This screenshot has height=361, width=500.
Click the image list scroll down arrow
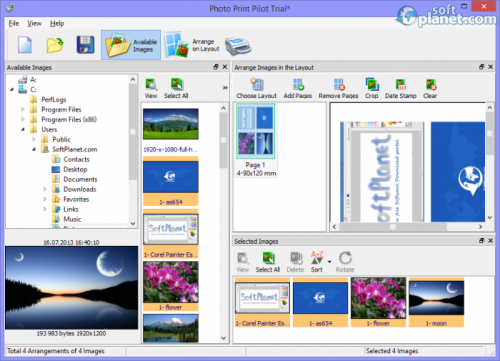pyautogui.click(x=223, y=338)
